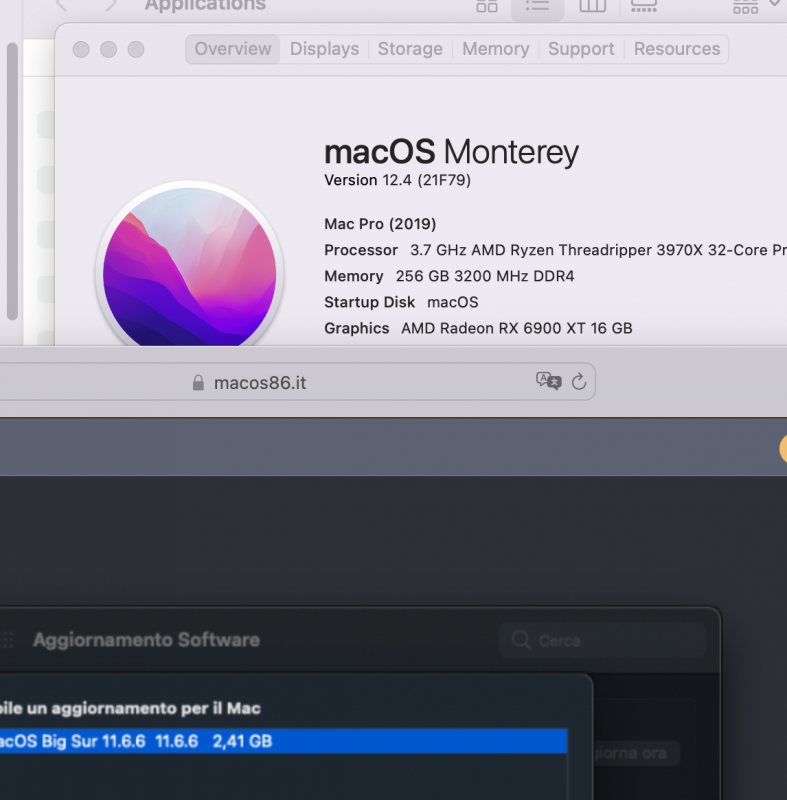Open the Finder group-by dropdown

click(x=755, y=6)
